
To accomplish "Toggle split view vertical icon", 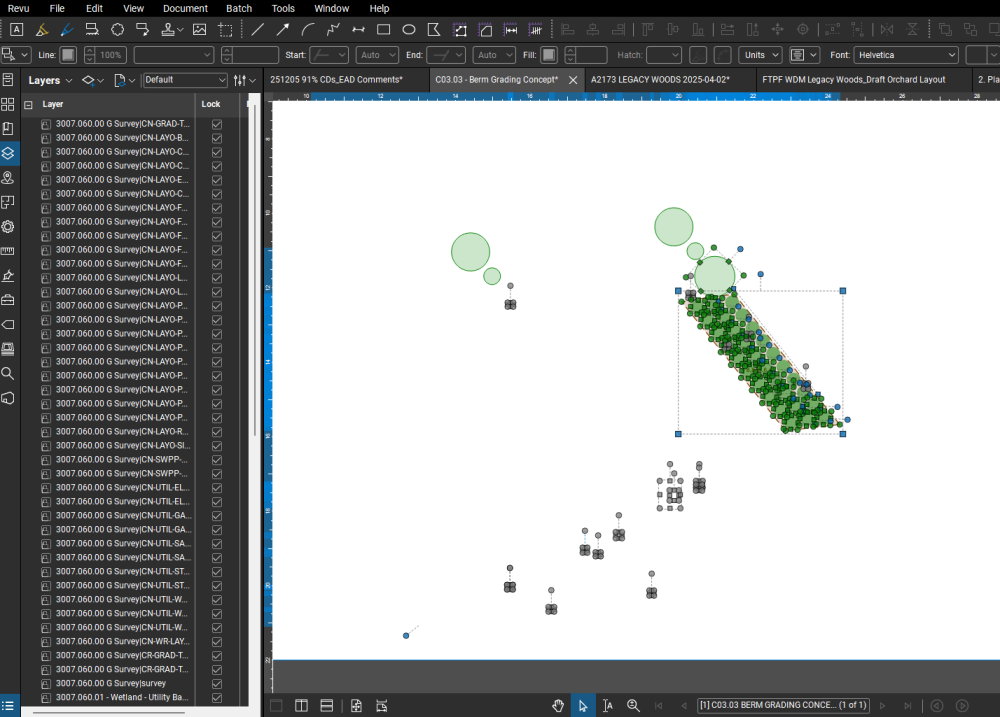I will (x=302, y=706).
